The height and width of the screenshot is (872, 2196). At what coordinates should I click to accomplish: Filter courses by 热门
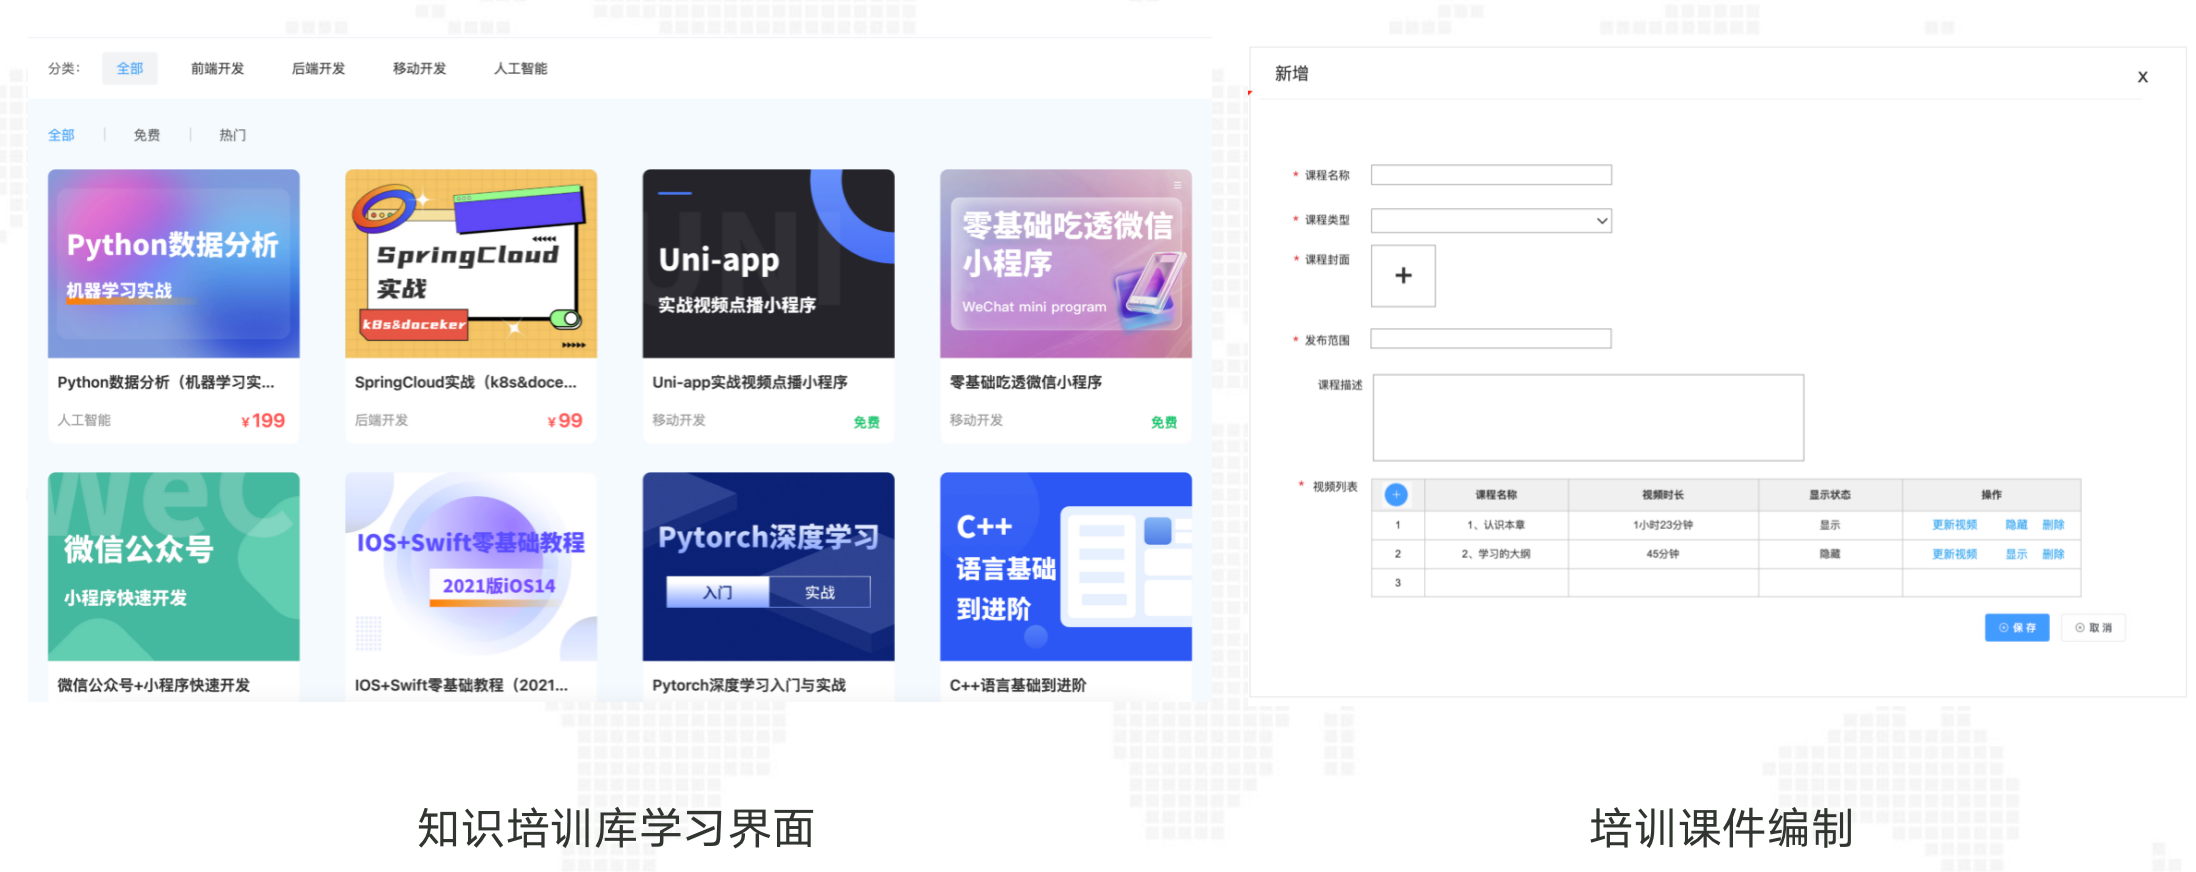tap(232, 134)
